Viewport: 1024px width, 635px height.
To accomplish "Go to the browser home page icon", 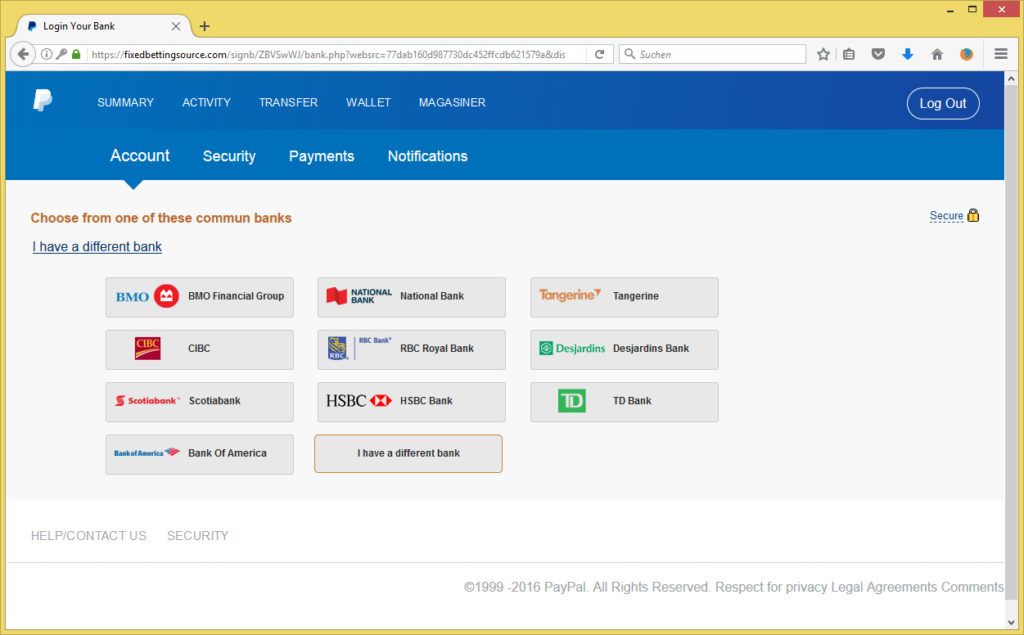I will click(x=937, y=54).
